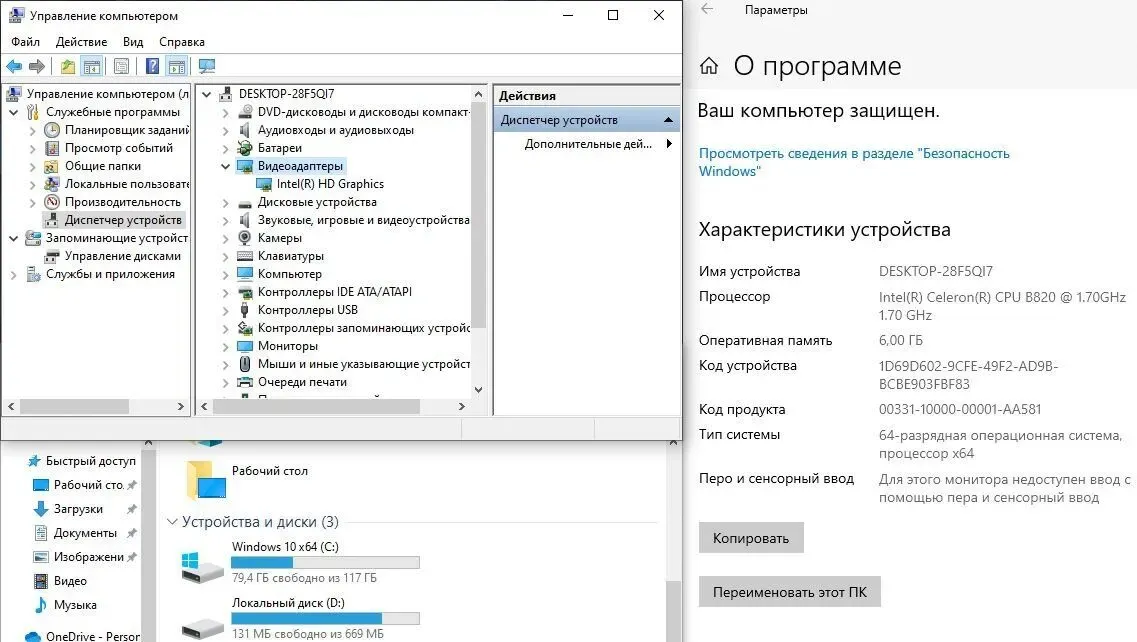
Task: Click the back arrow in Параметры window
Action: (x=708, y=10)
